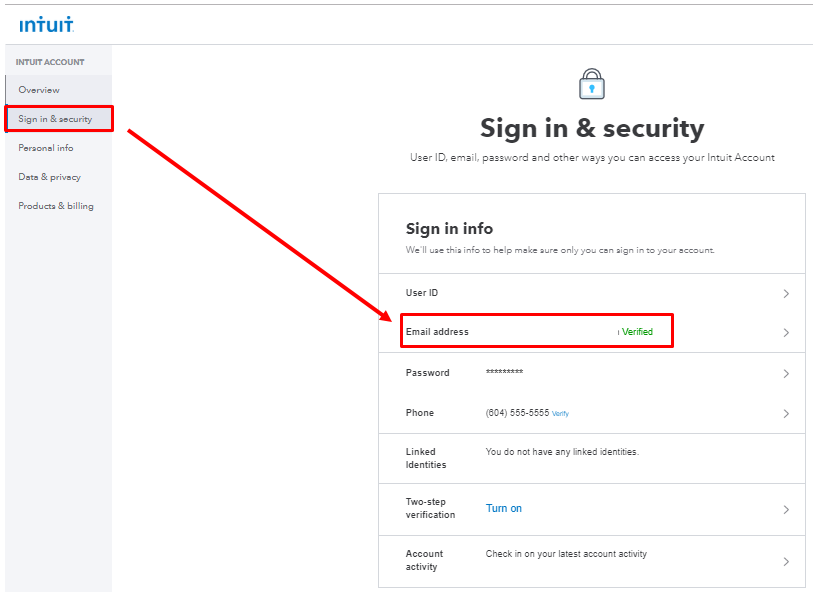Click the masked Password value

[504, 371]
